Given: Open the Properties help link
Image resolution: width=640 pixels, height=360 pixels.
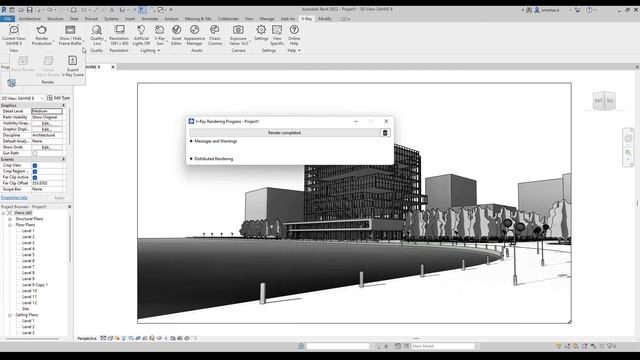Looking at the screenshot, I should click(x=14, y=198).
